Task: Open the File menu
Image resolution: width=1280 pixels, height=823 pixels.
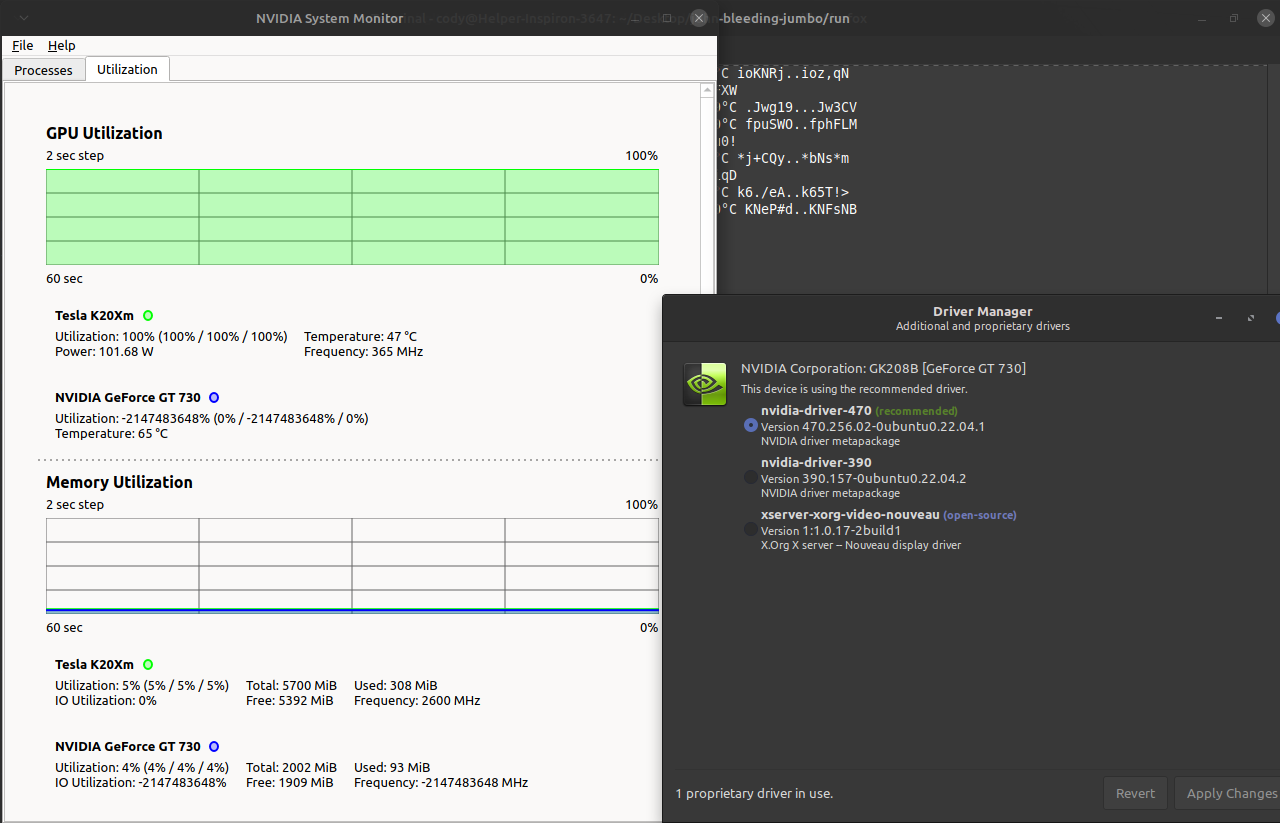Action: 23,46
